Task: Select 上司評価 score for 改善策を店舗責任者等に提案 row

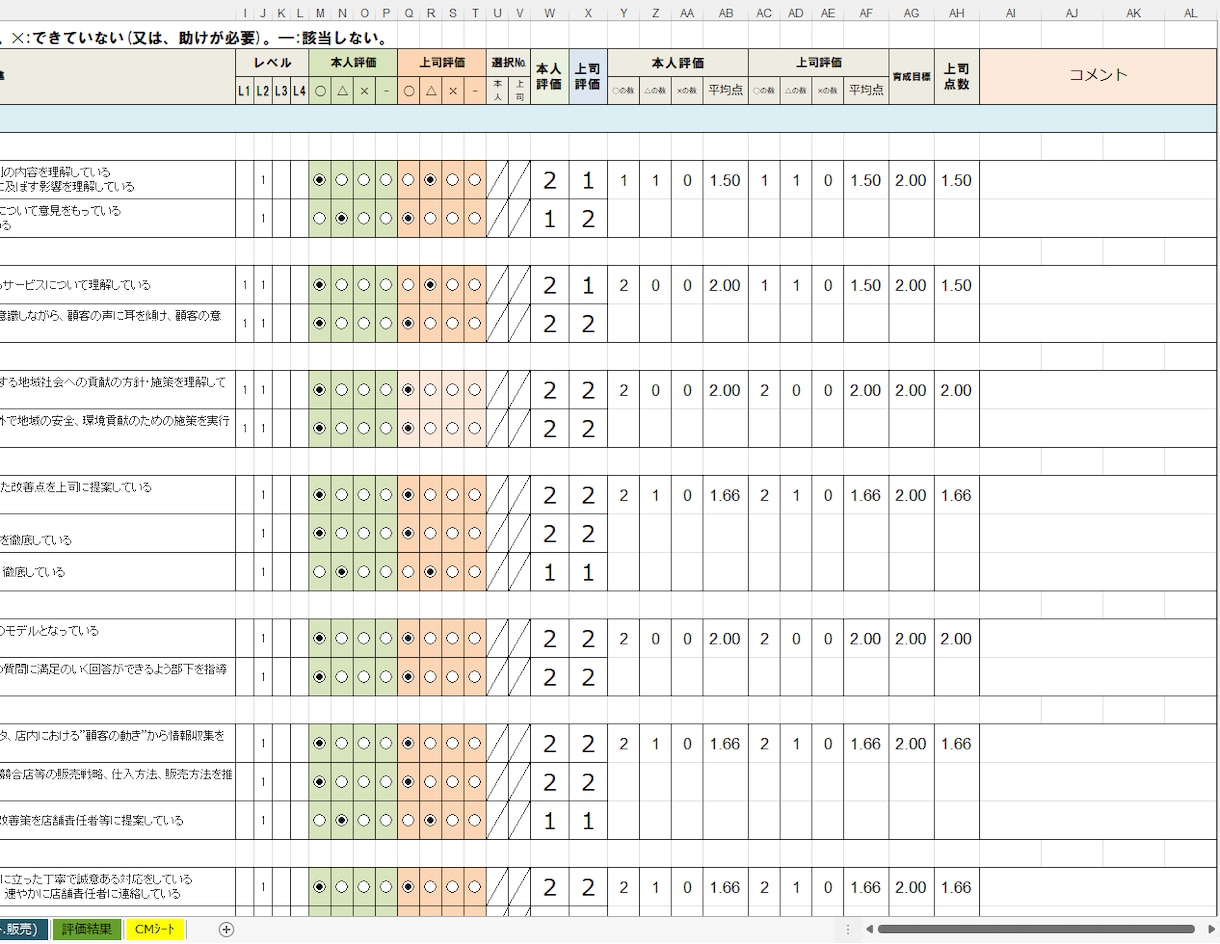Action: 588,821
